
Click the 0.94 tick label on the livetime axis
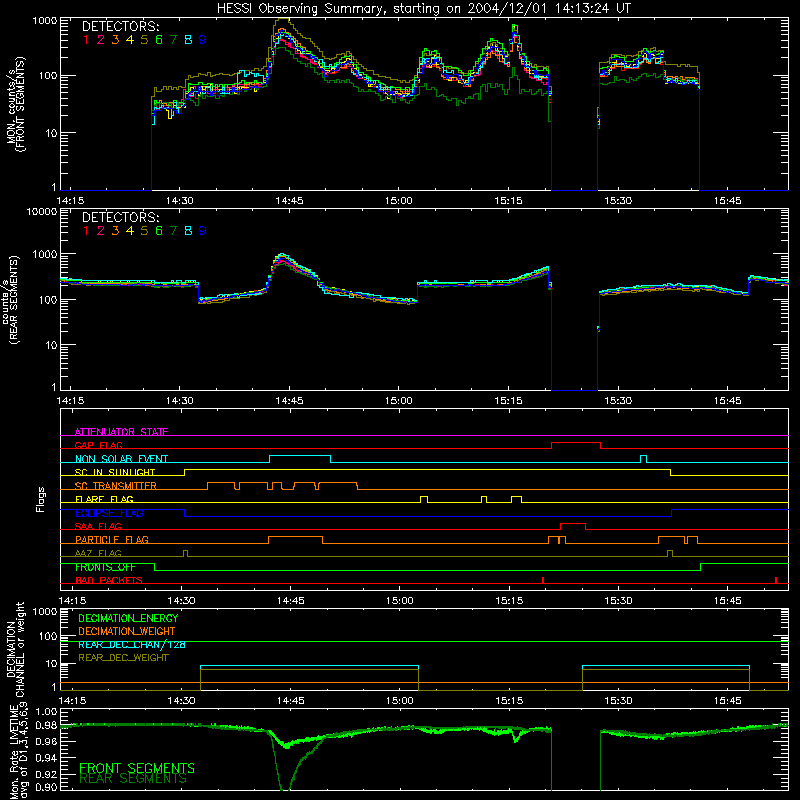(x=46, y=756)
